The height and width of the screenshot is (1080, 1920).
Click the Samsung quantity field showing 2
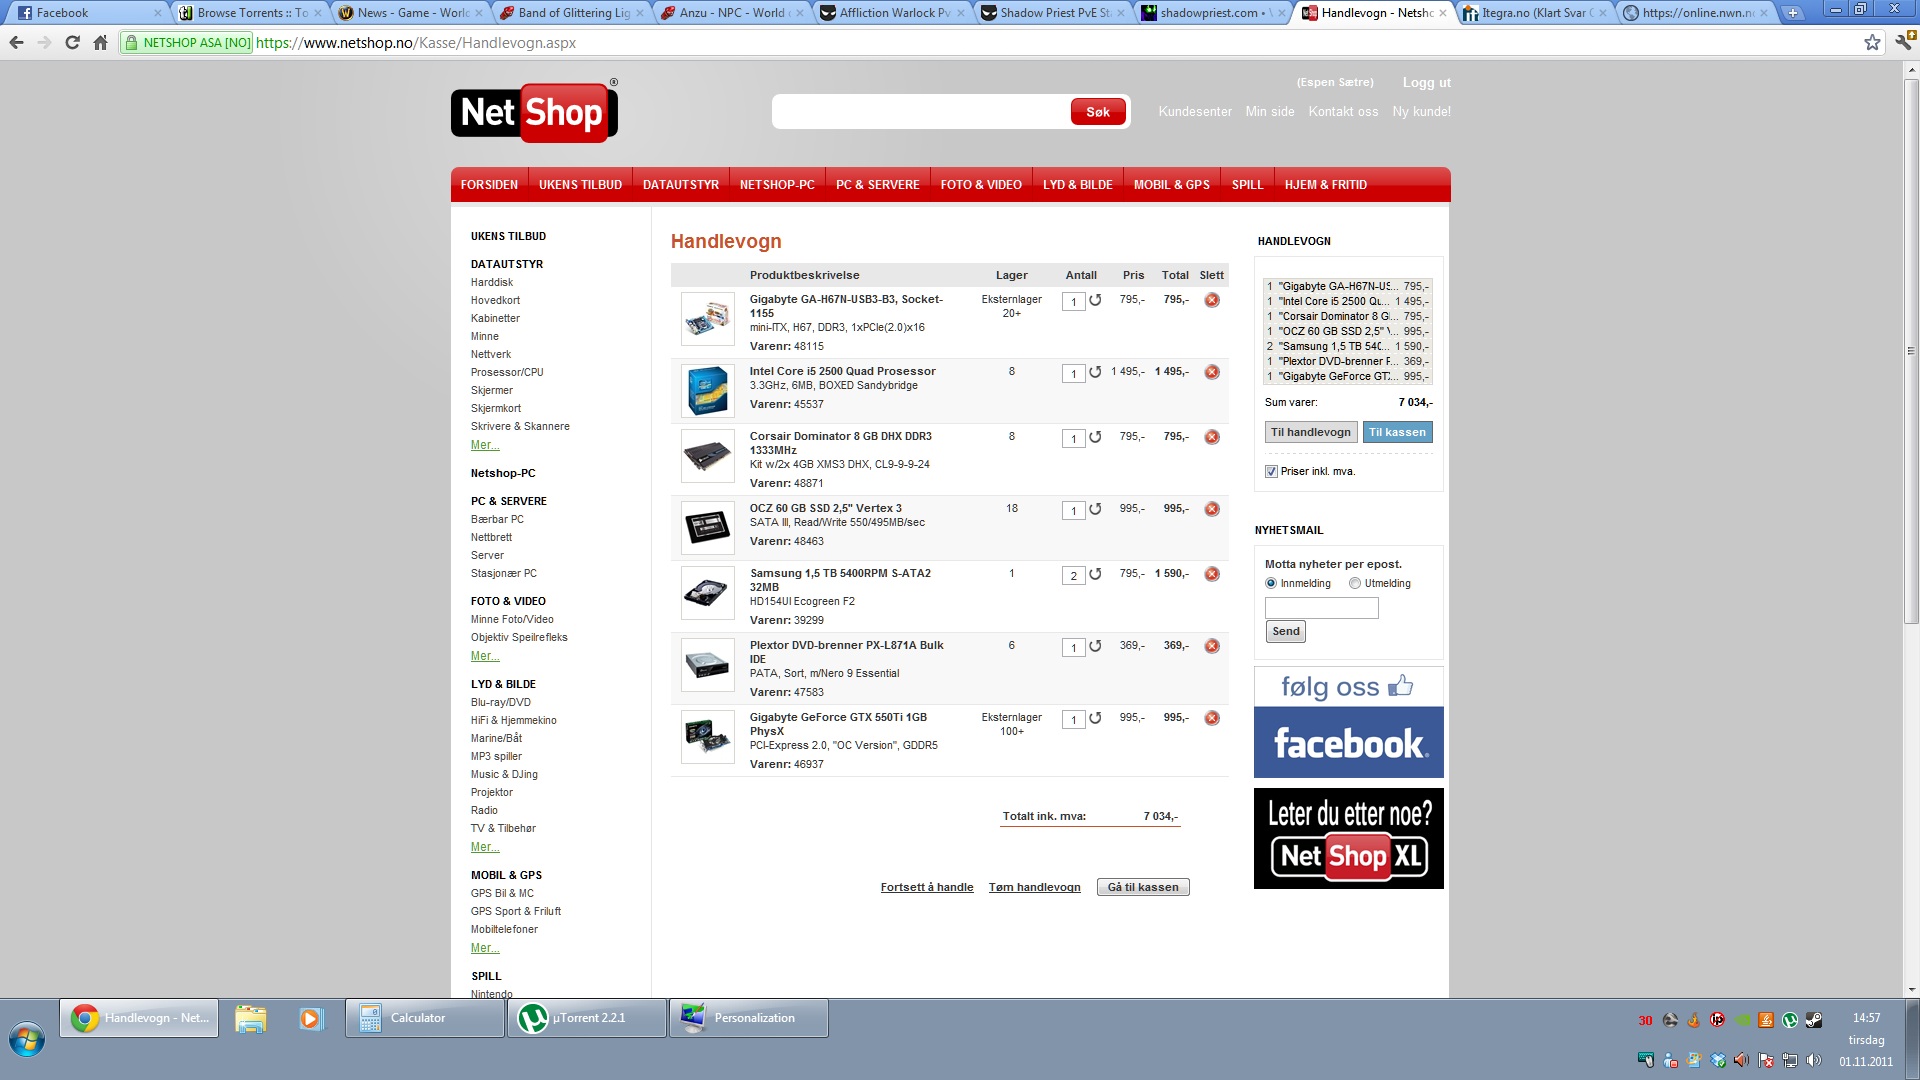pyautogui.click(x=1074, y=576)
